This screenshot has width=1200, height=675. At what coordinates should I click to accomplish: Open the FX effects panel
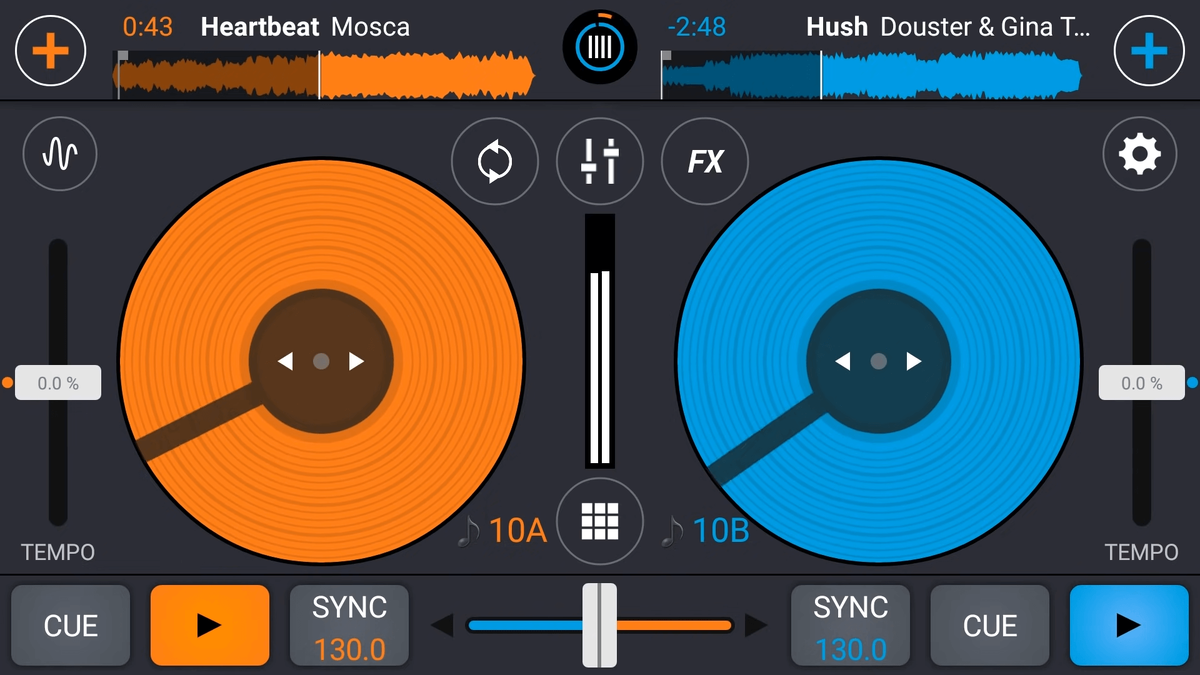click(x=705, y=161)
